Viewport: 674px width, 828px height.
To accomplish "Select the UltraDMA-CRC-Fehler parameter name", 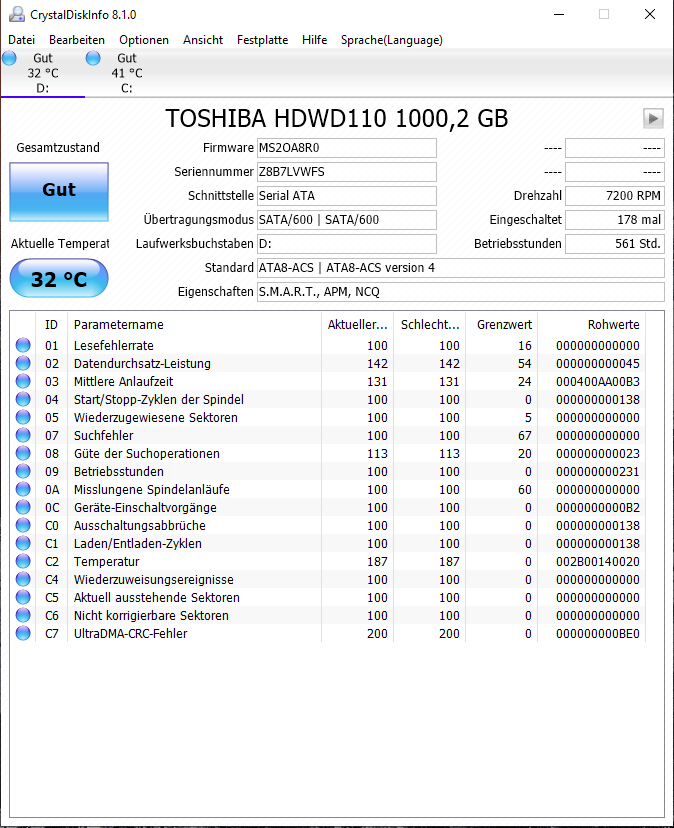I will click(x=130, y=633).
